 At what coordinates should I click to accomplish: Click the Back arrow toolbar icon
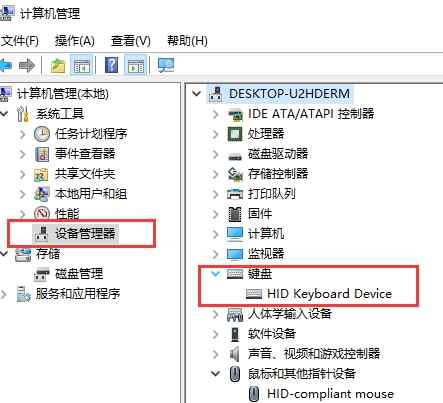click(6, 65)
